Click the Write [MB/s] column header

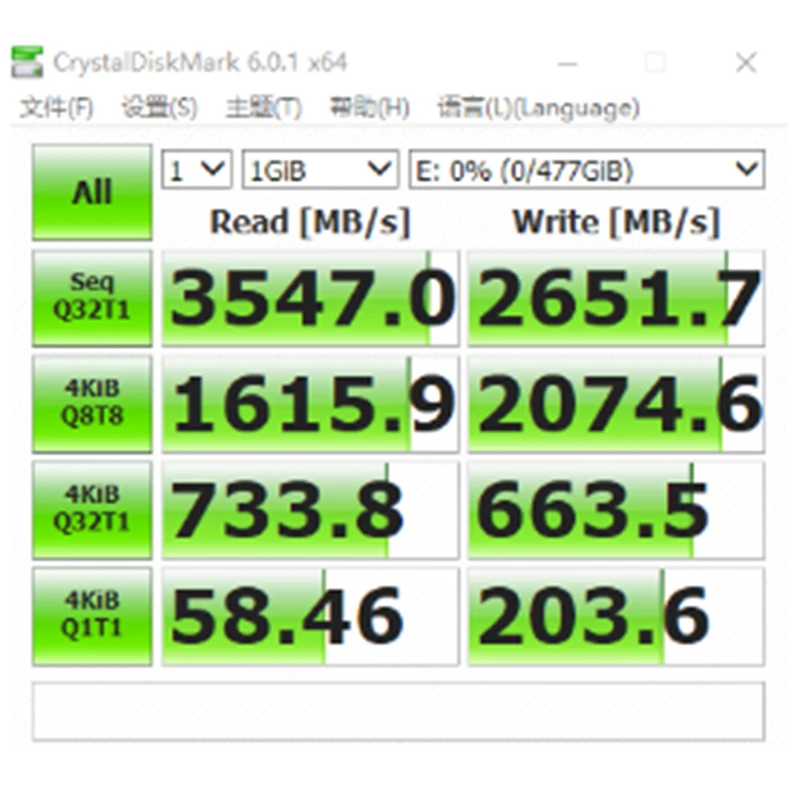click(x=616, y=222)
